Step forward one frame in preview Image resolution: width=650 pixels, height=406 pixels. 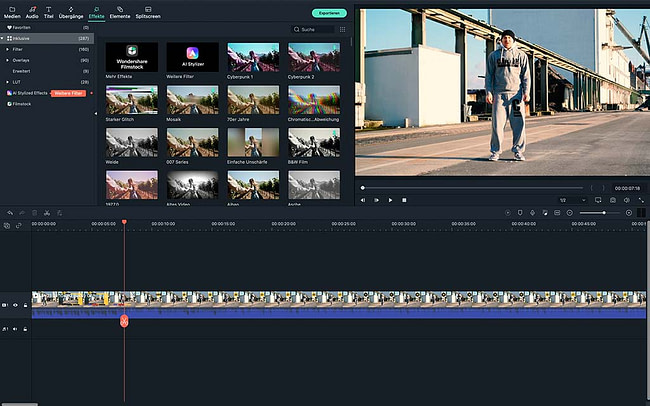(376, 200)
